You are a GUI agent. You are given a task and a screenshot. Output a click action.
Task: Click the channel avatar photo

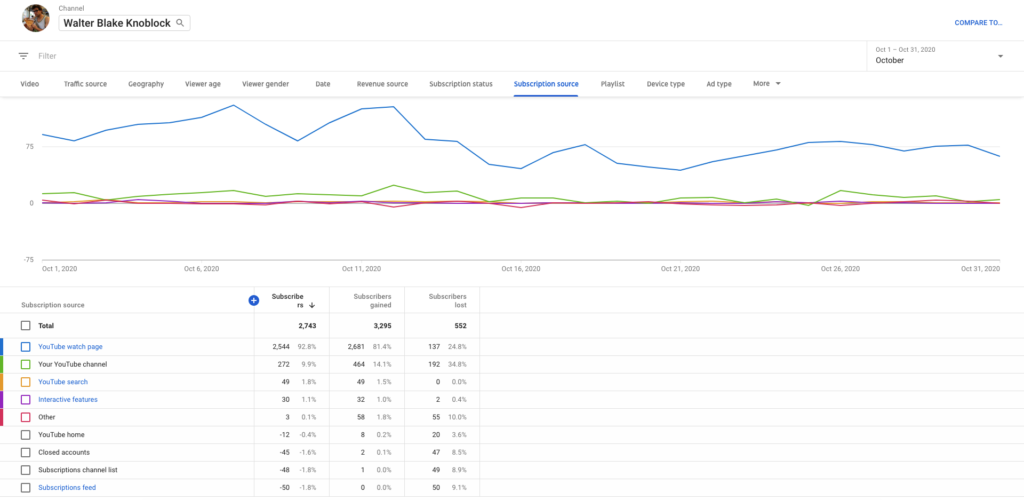(x=35, y=18)
